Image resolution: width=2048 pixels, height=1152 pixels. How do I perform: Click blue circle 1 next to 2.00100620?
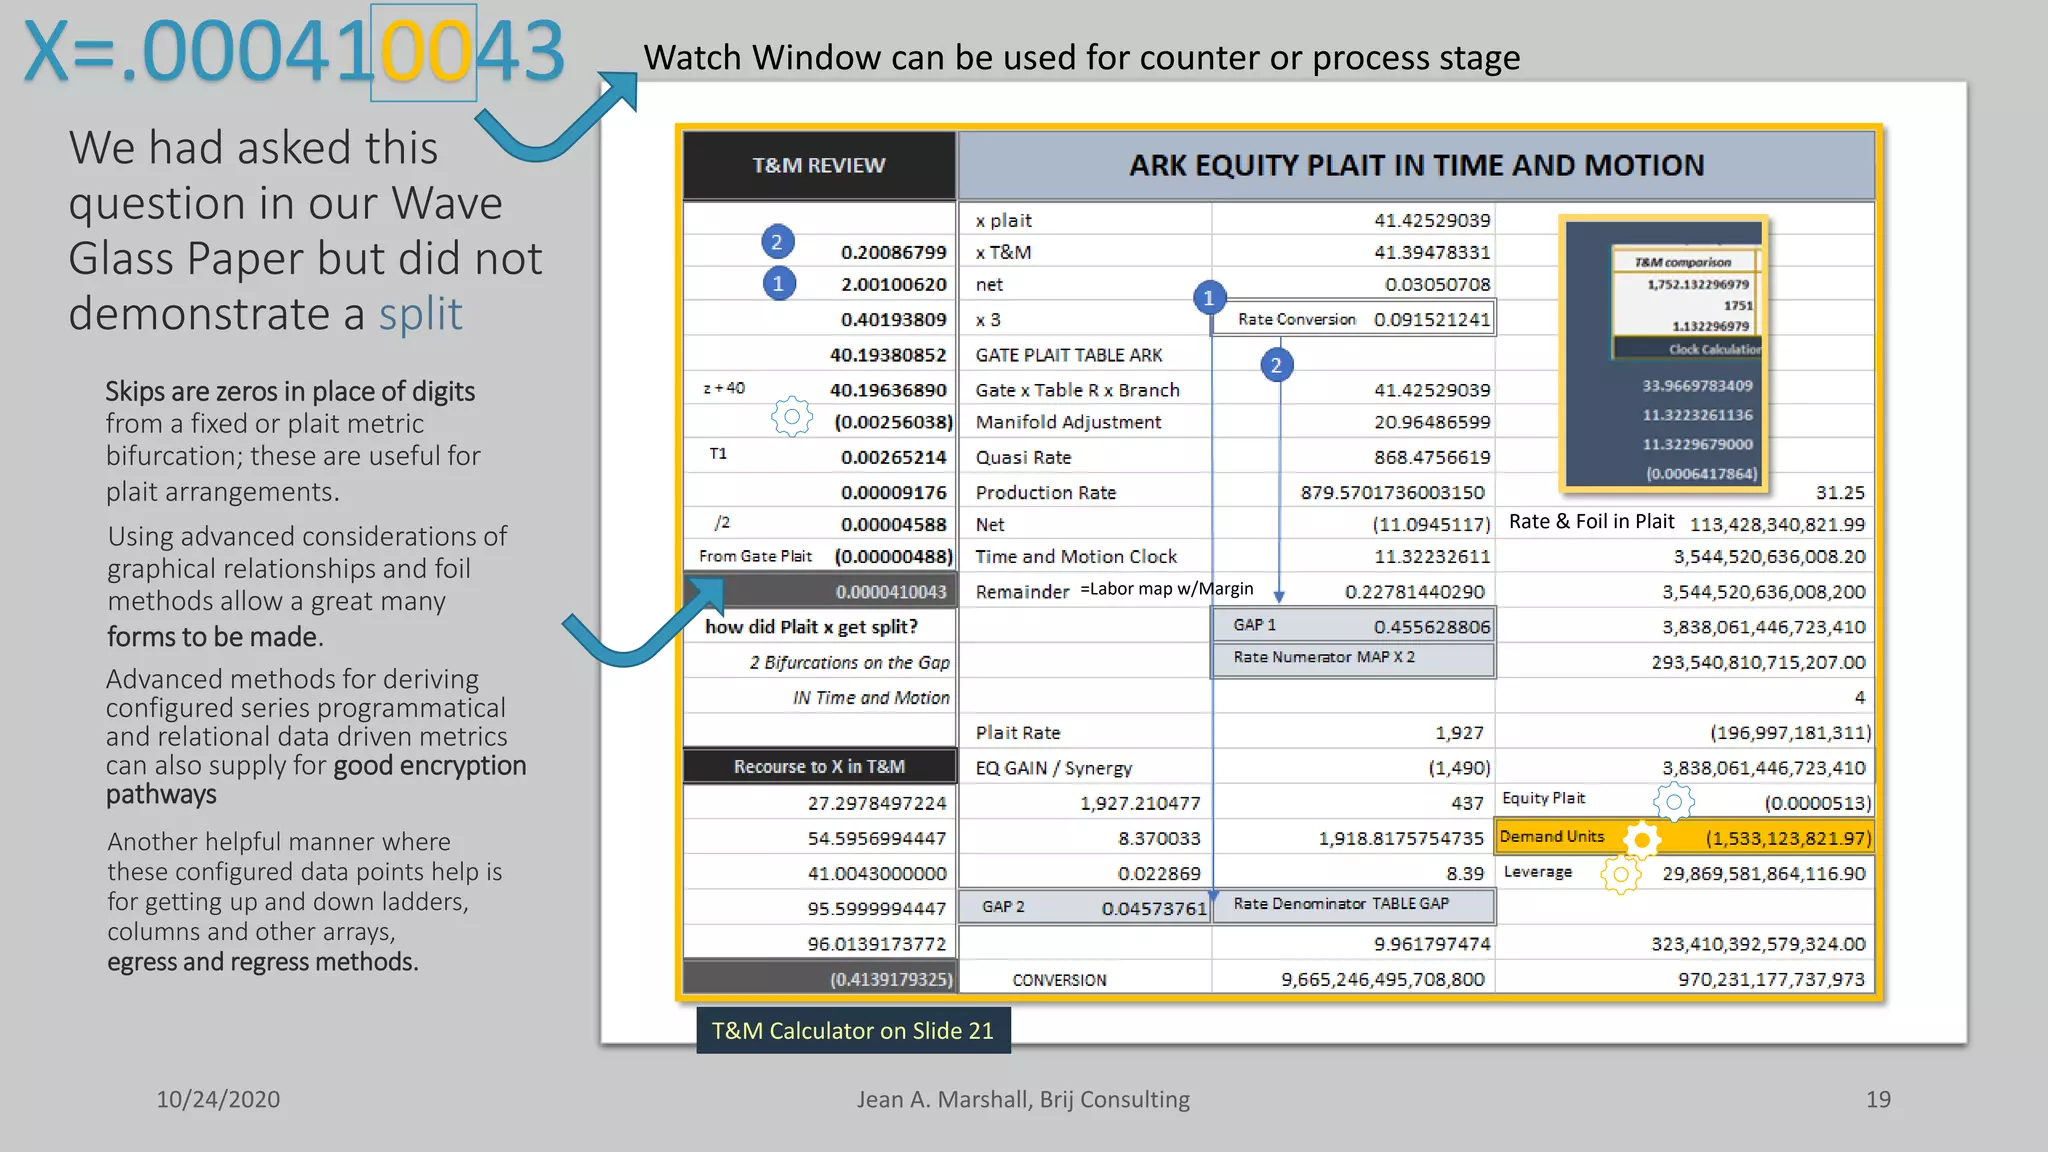tap(778, 284)
